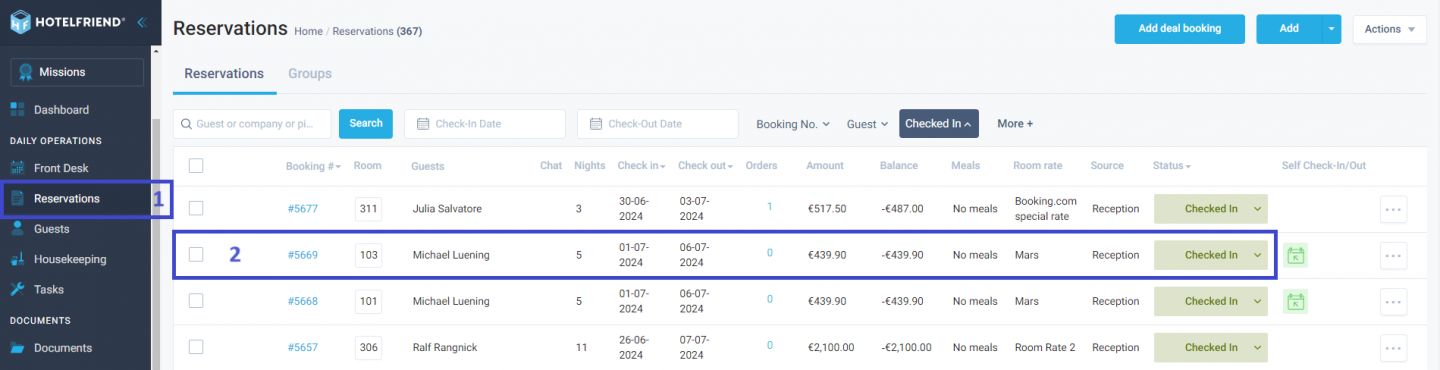Click the HotelFriend logo icon

21,21
